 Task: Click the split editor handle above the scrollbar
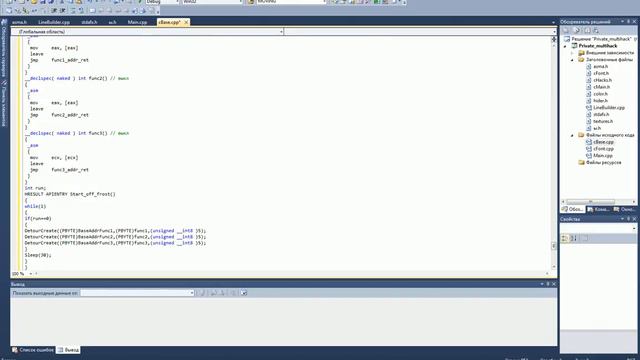point(554,39)
